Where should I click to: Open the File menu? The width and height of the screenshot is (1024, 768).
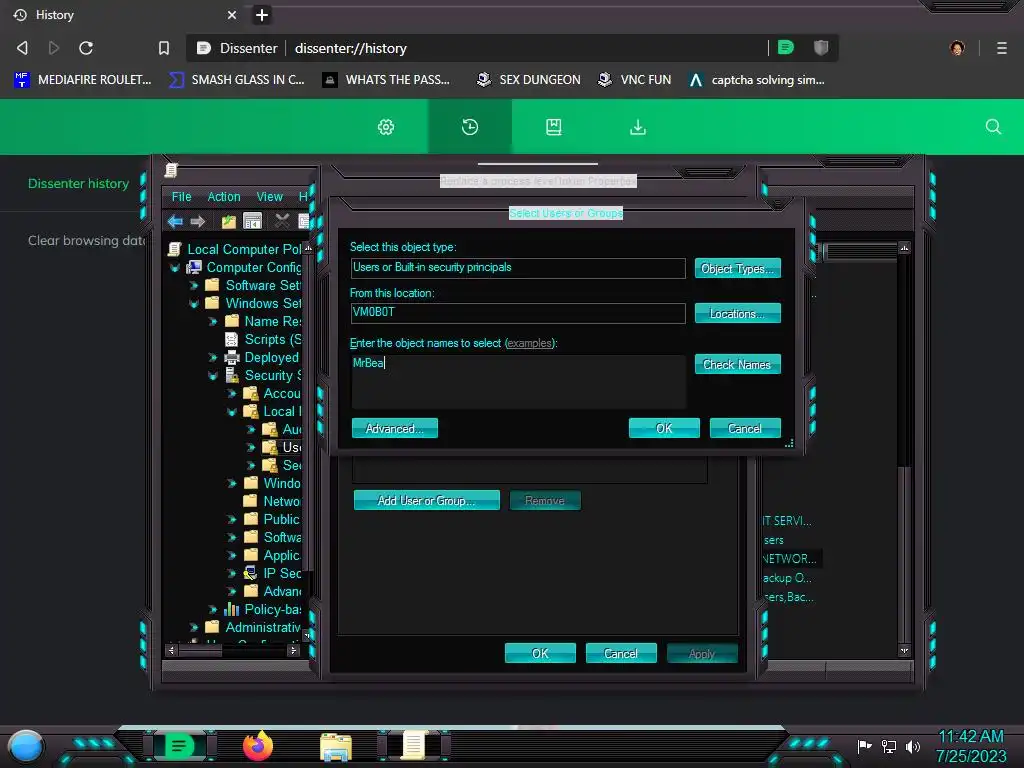click(x=182, y=197)
